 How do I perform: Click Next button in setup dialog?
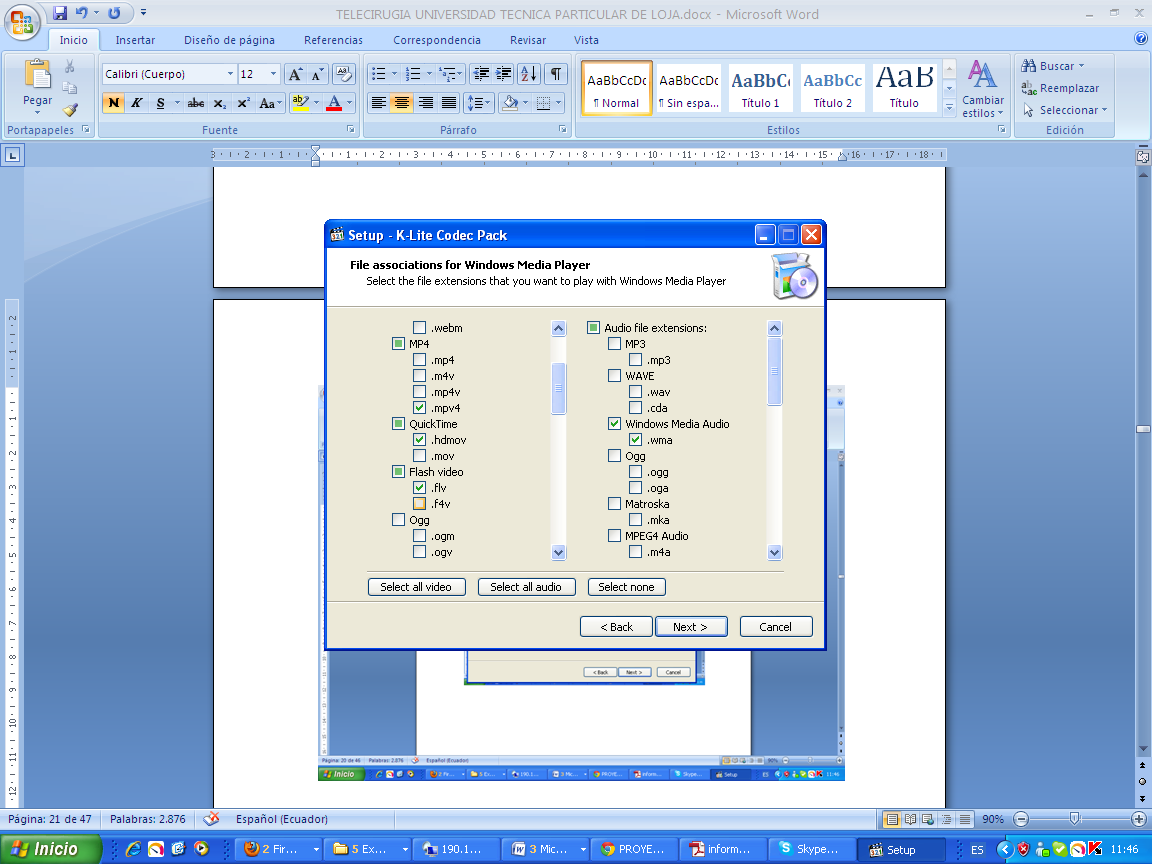click(x=691, y=627)
